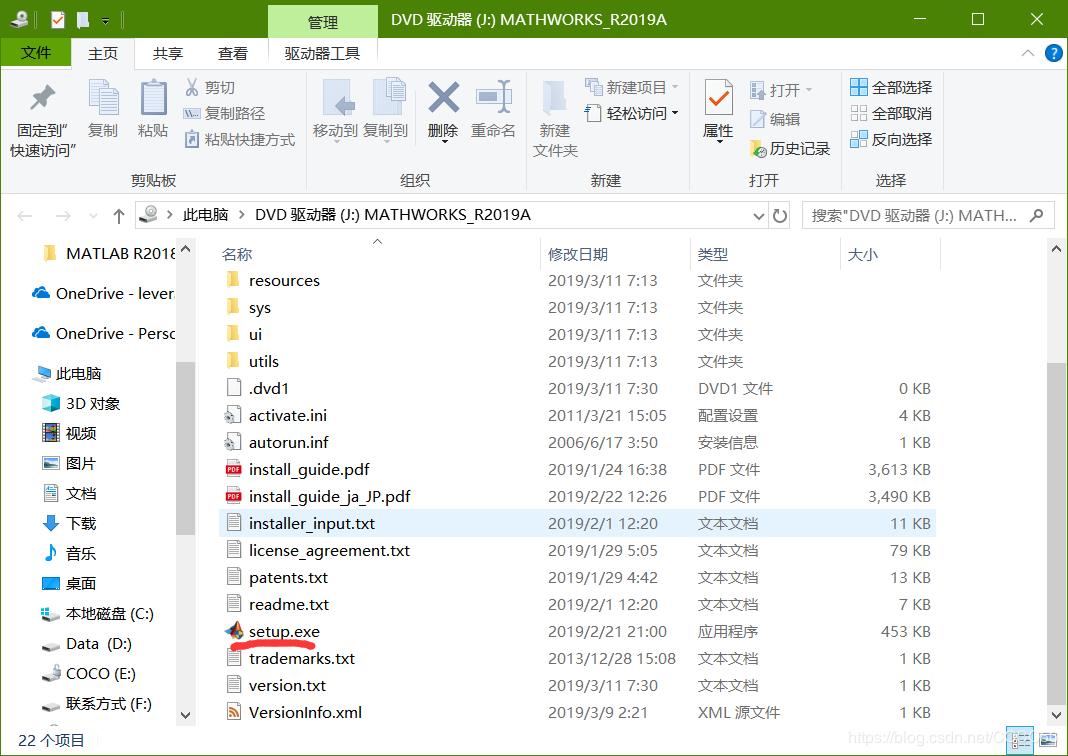Click Select all (全部选择)
The height and width of the screenshot is (756, 1068).
(x=892, y=87)
